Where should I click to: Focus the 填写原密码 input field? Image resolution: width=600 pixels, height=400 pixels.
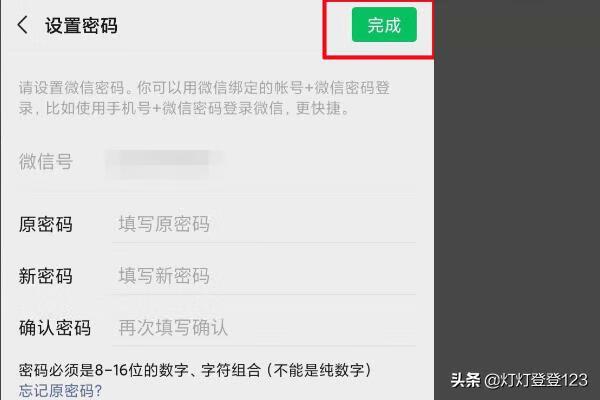[x=264, y=224]
